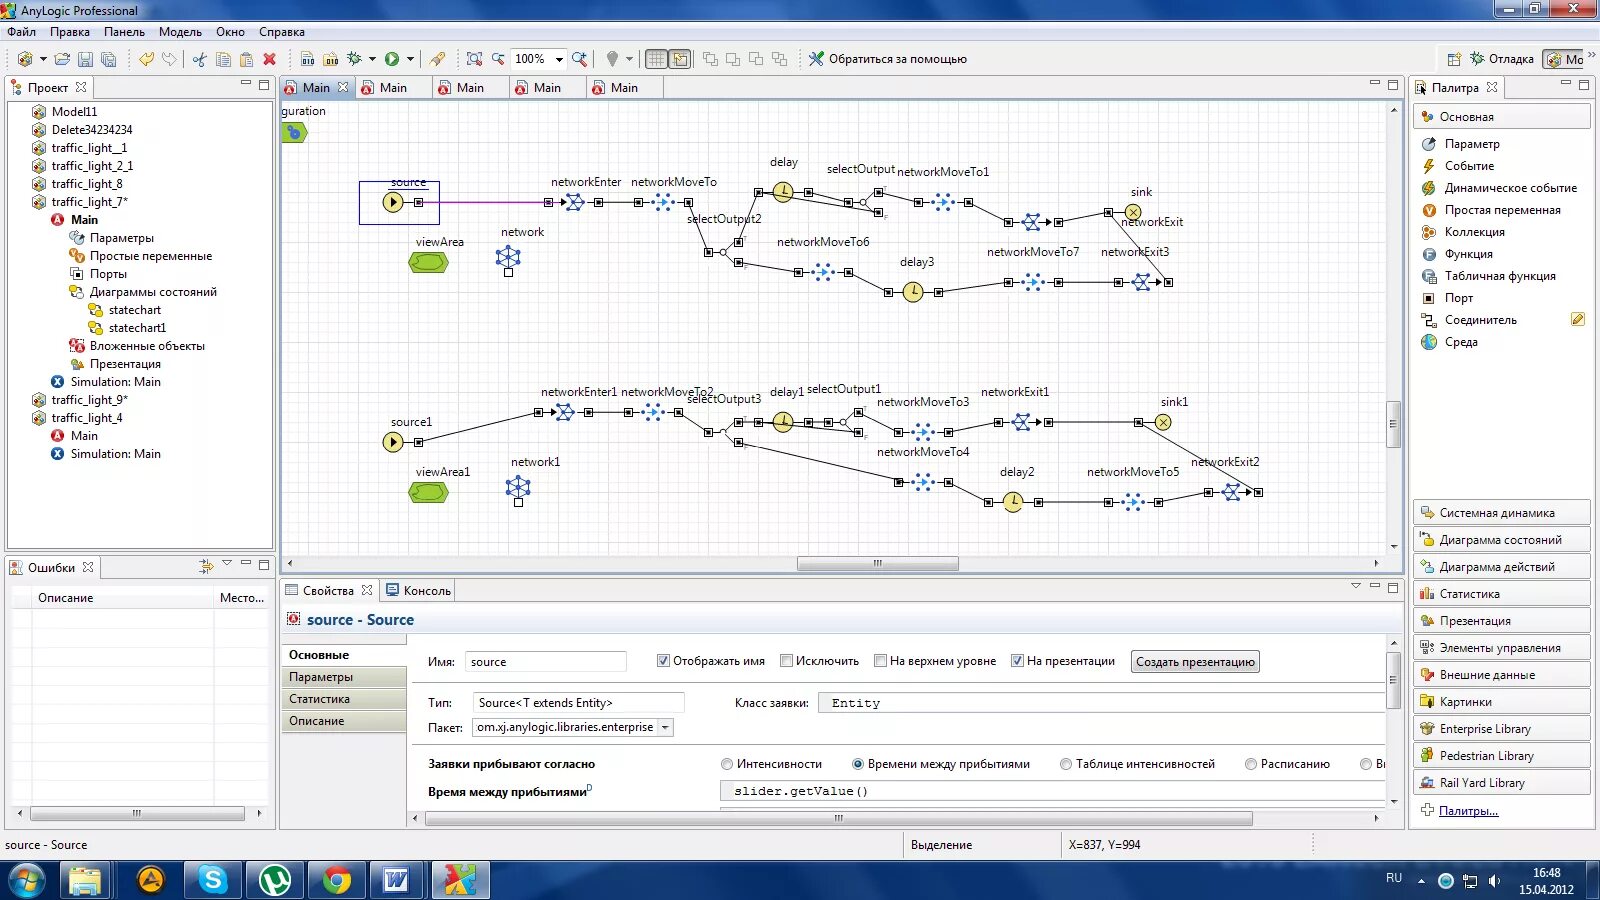Screen dimensions: 1600x900
Task: Open the 'Статистика' properties section
Action: (x=344, y=699)
